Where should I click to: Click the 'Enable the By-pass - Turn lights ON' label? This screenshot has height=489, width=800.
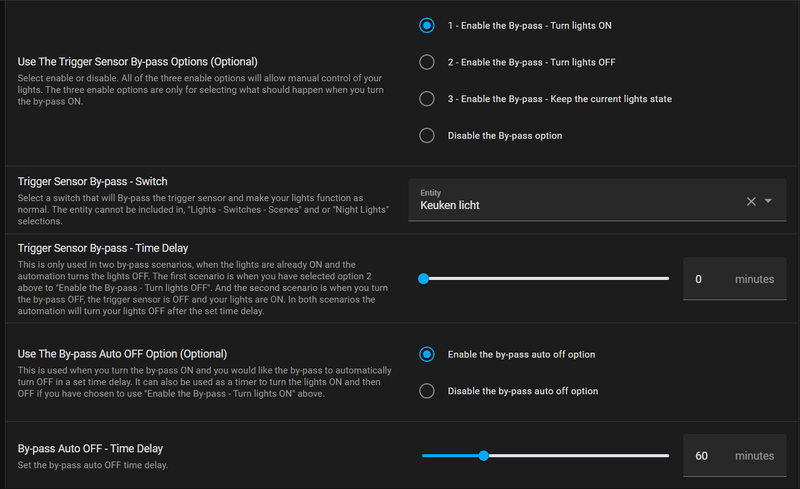[529, 26]
